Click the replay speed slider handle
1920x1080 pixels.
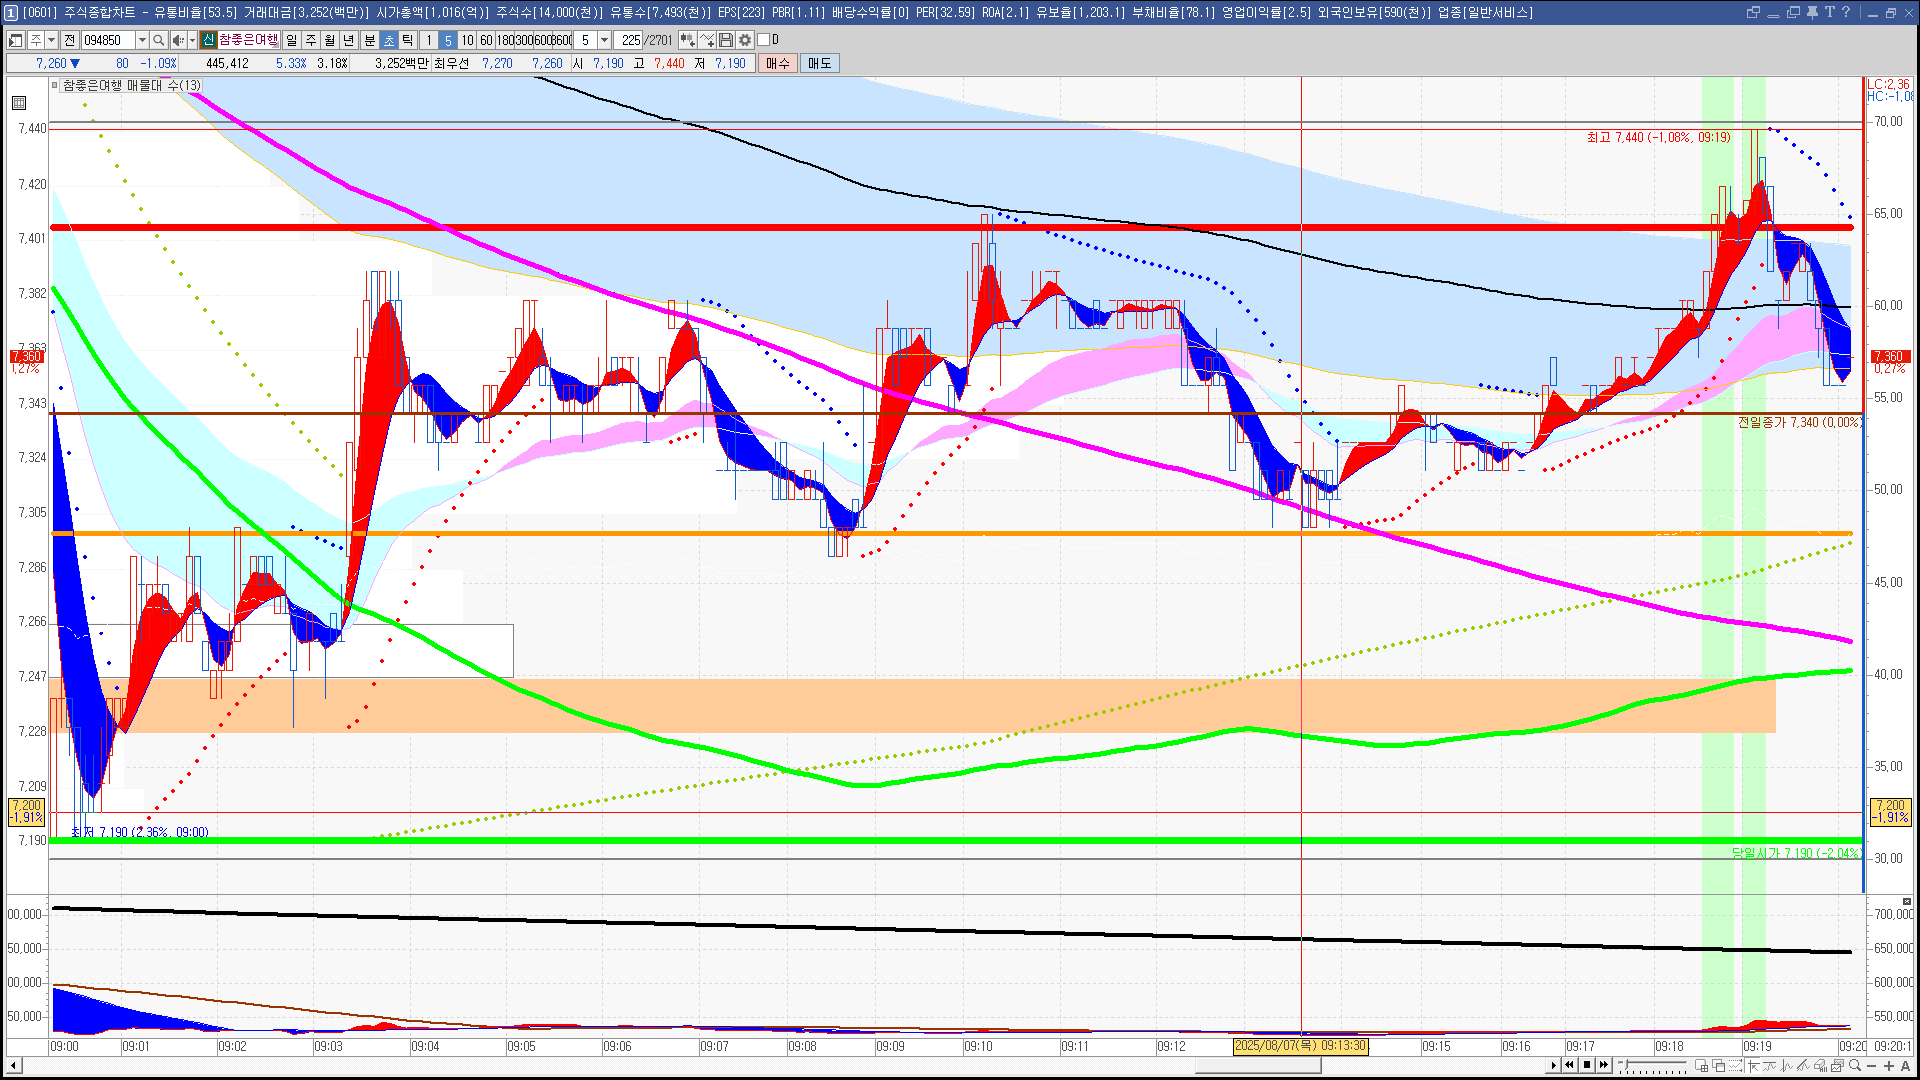click(1626, 1064)
